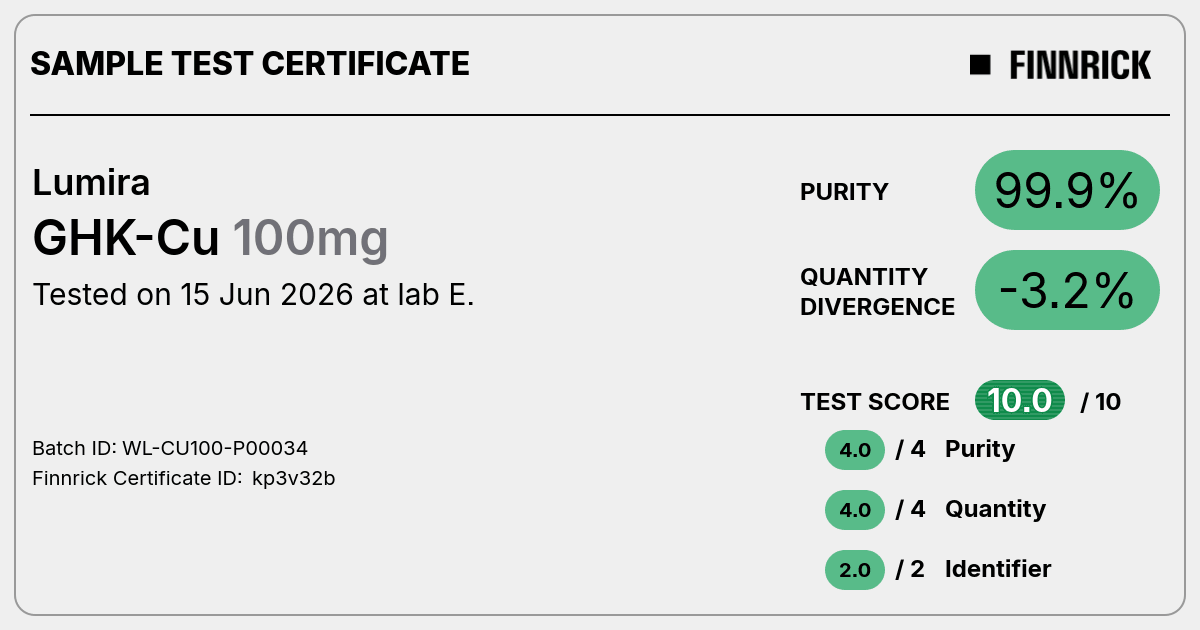1200x630 pixels.
Task: Click the GHK-Cu product name
Action: [126, 238]
